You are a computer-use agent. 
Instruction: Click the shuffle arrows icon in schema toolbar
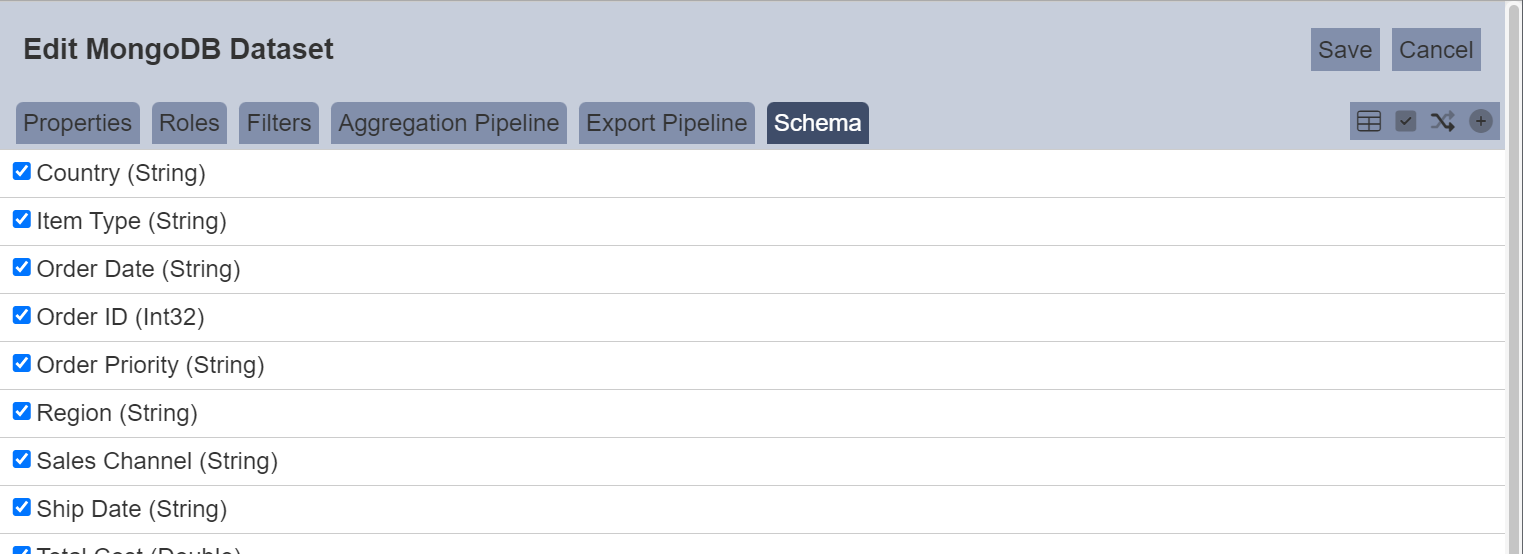coord(1442,121)
